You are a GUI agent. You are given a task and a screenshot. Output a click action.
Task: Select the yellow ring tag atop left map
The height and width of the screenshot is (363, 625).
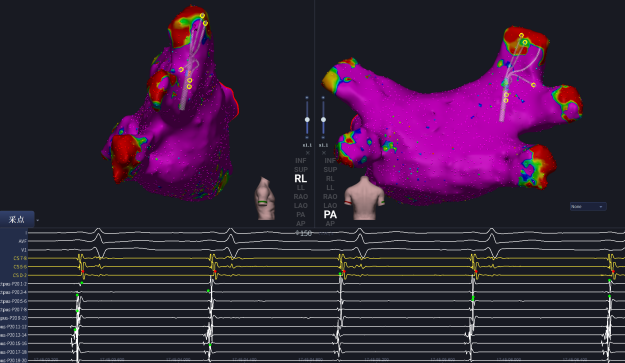click(x=202, y=16)
